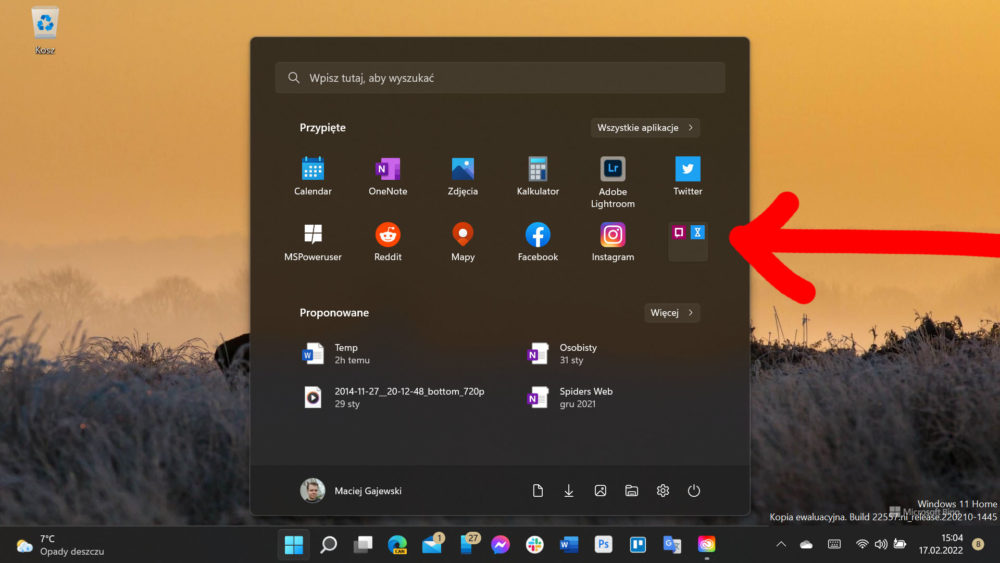1000x563 pixels.
Task: Click the Windows Start button on taskbar
Action: (x=294, y=545)
